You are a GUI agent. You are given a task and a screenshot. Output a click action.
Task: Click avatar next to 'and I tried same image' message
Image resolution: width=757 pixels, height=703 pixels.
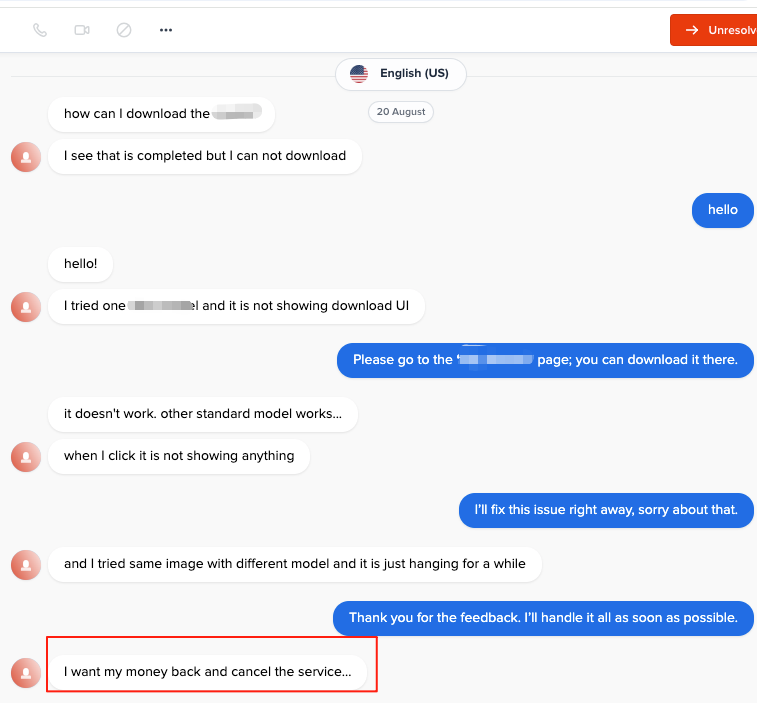click(26, 565)
